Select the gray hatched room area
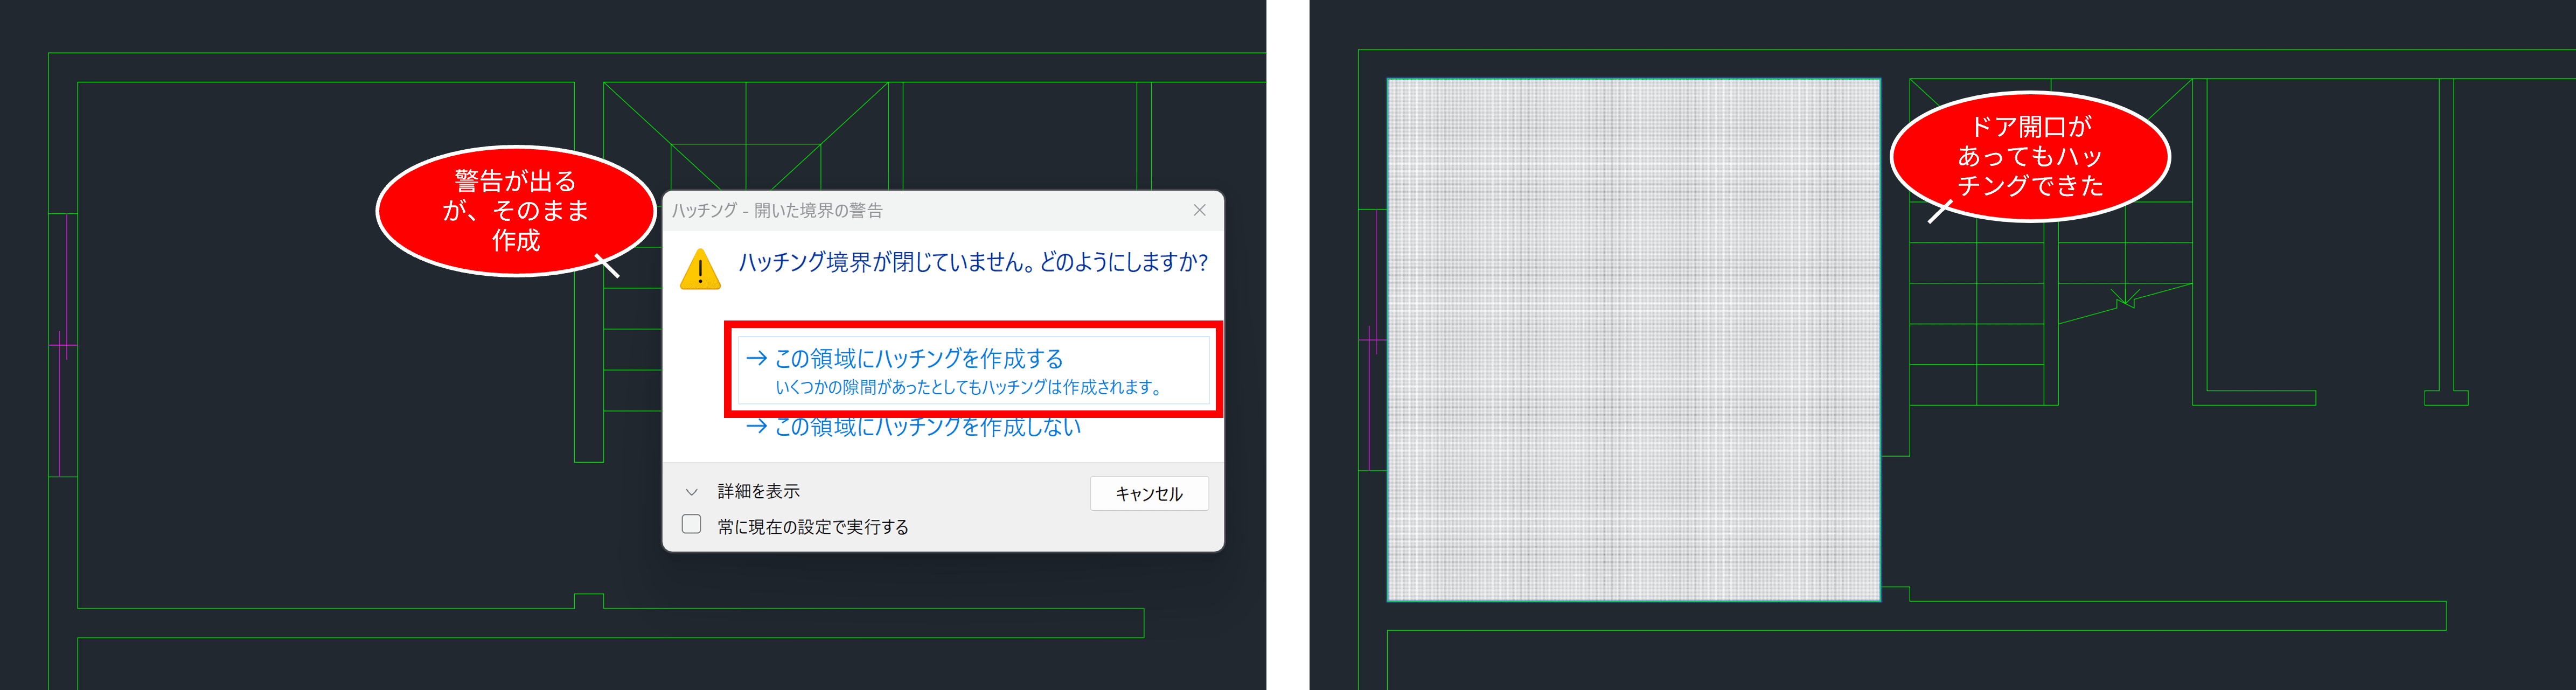 (x=1633, y=340)
